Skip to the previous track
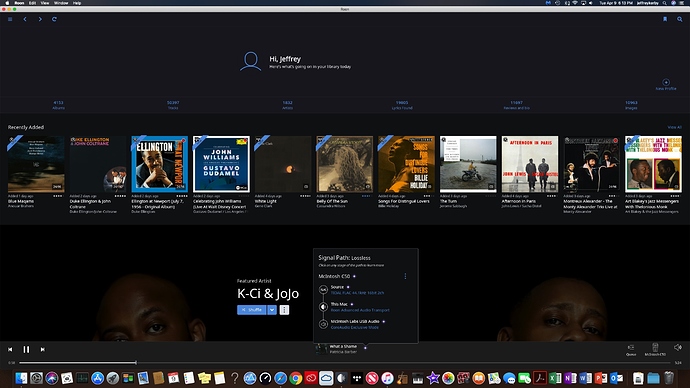690x388 pixels. (10, 349)
